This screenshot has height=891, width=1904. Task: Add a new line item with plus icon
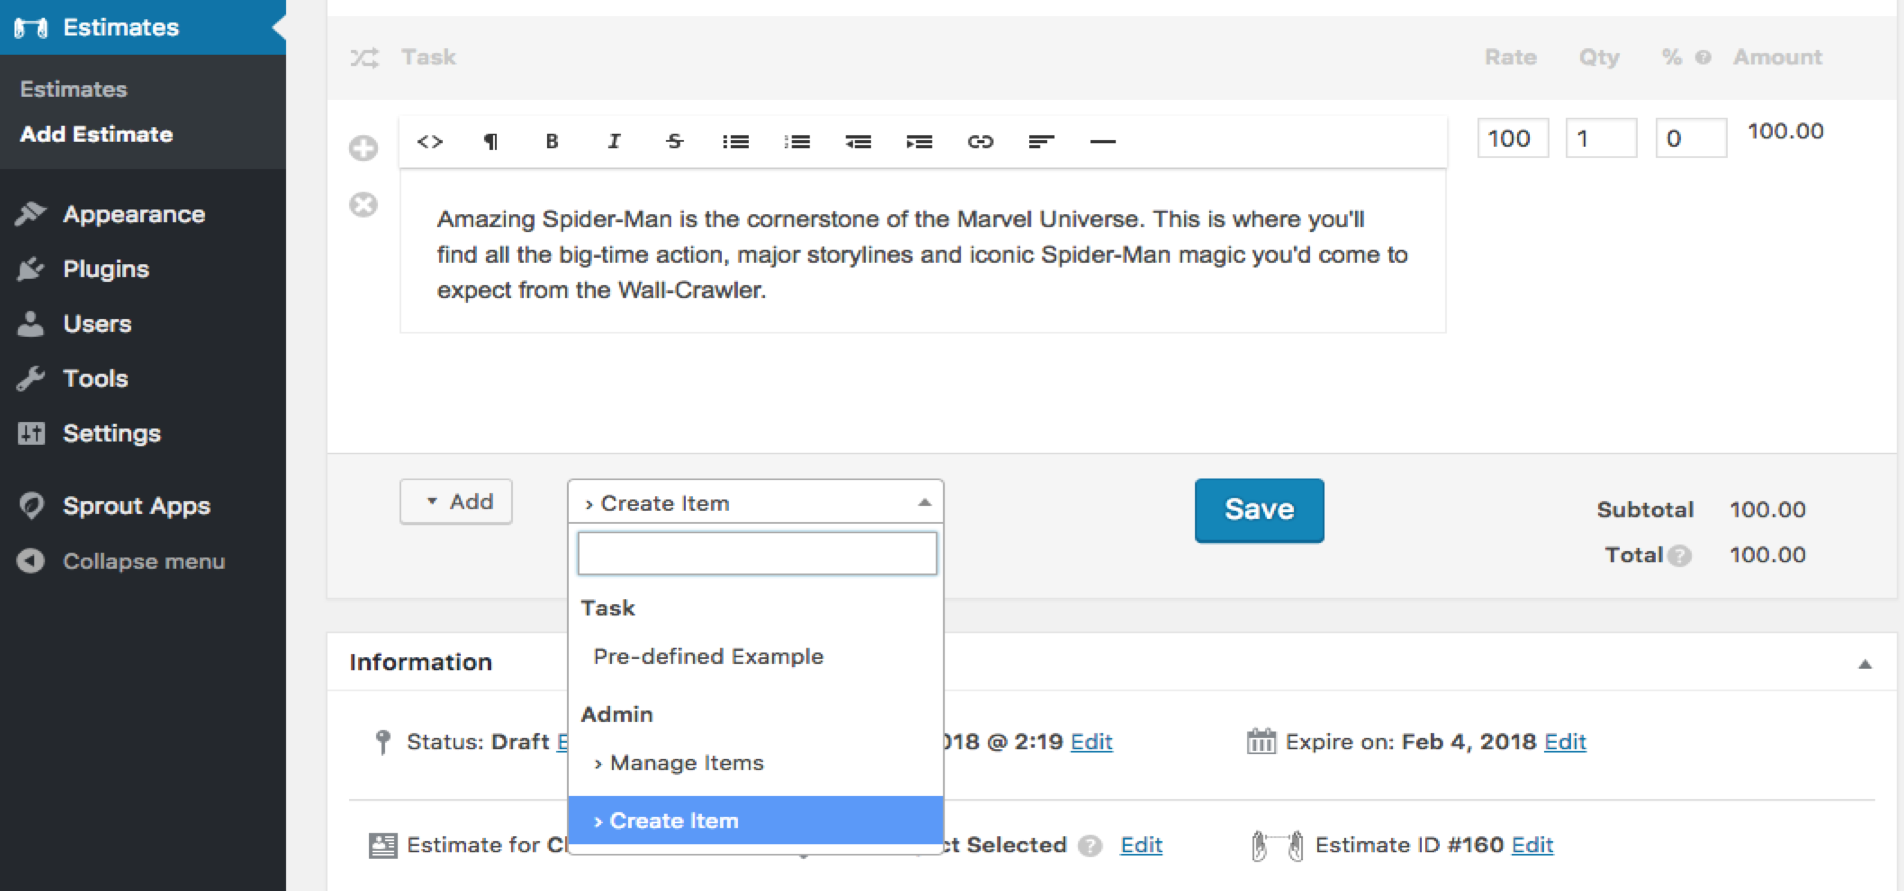pos(363,149)
